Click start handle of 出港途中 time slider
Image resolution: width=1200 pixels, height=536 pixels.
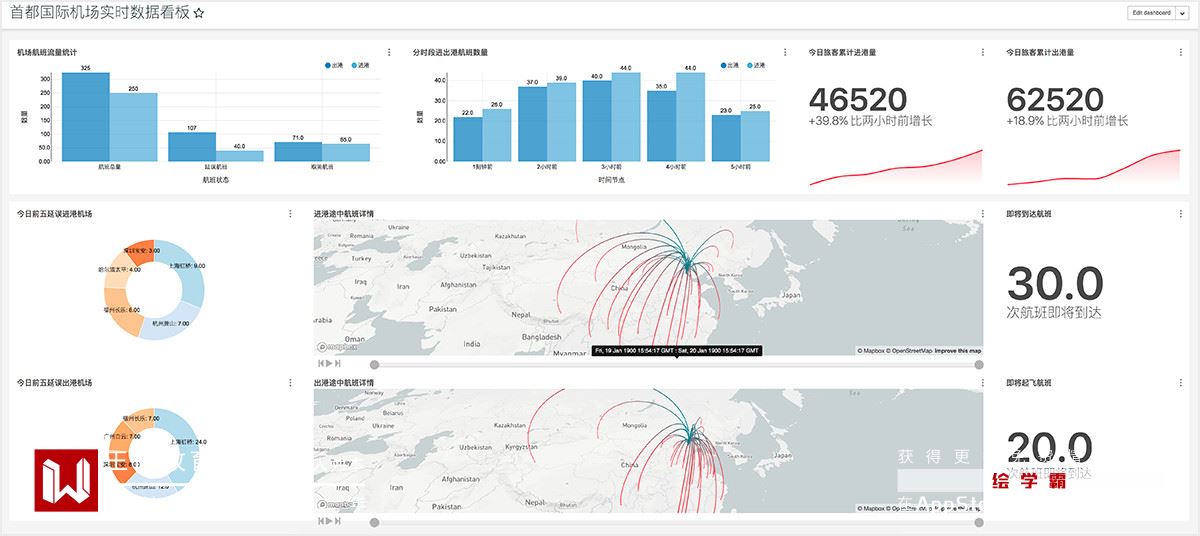tap(374, 522)
